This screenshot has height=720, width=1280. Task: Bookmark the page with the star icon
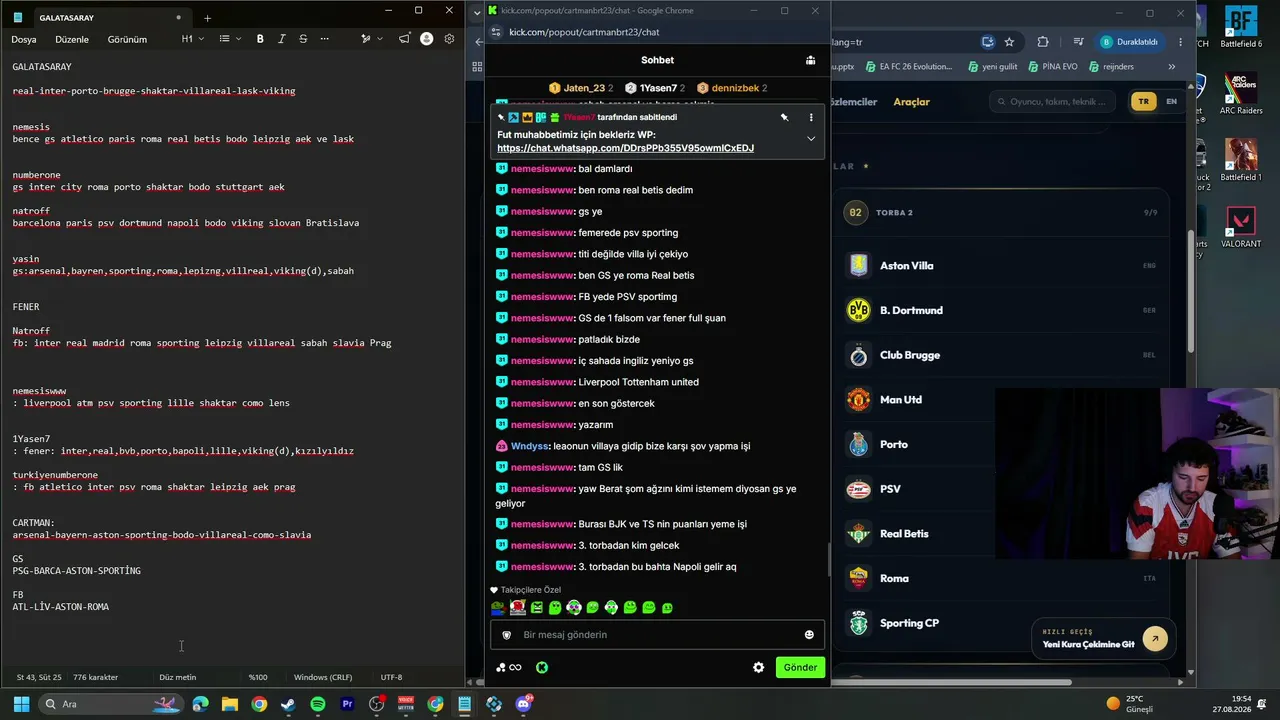tap(1009, 42)
